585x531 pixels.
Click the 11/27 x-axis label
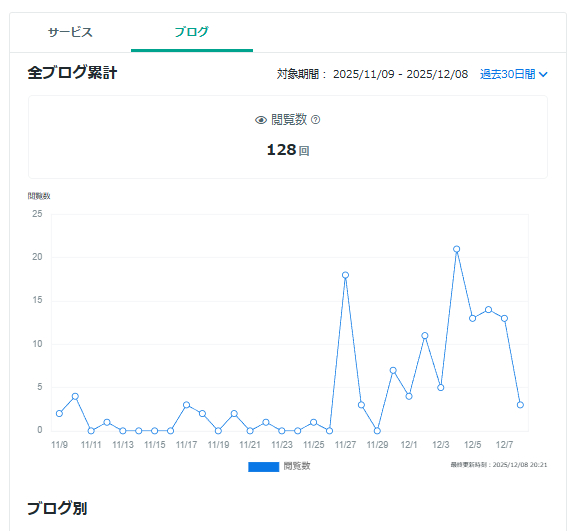click(x=345, y=445)
